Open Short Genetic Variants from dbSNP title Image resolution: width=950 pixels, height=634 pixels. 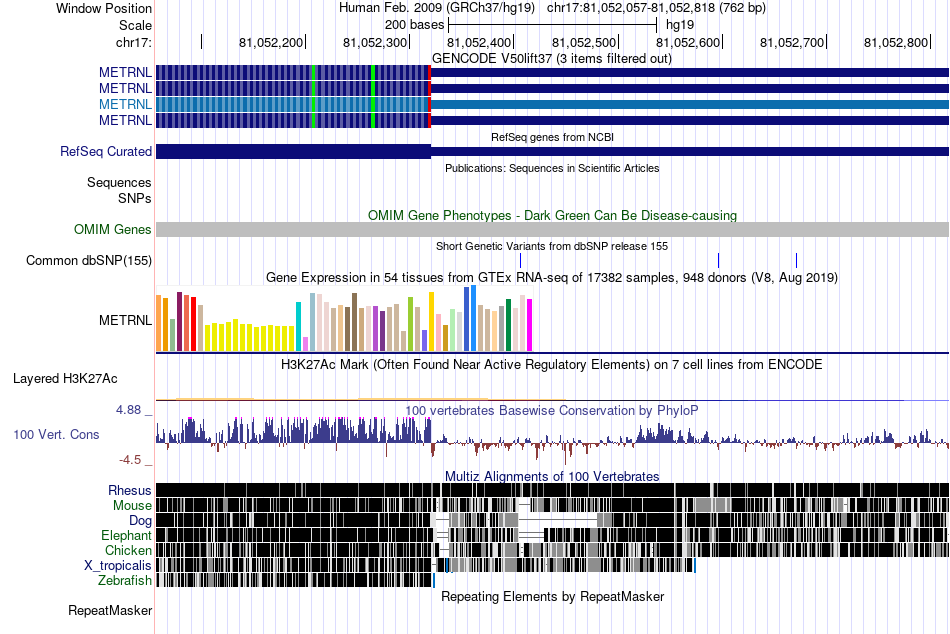[x=552, y=246]
